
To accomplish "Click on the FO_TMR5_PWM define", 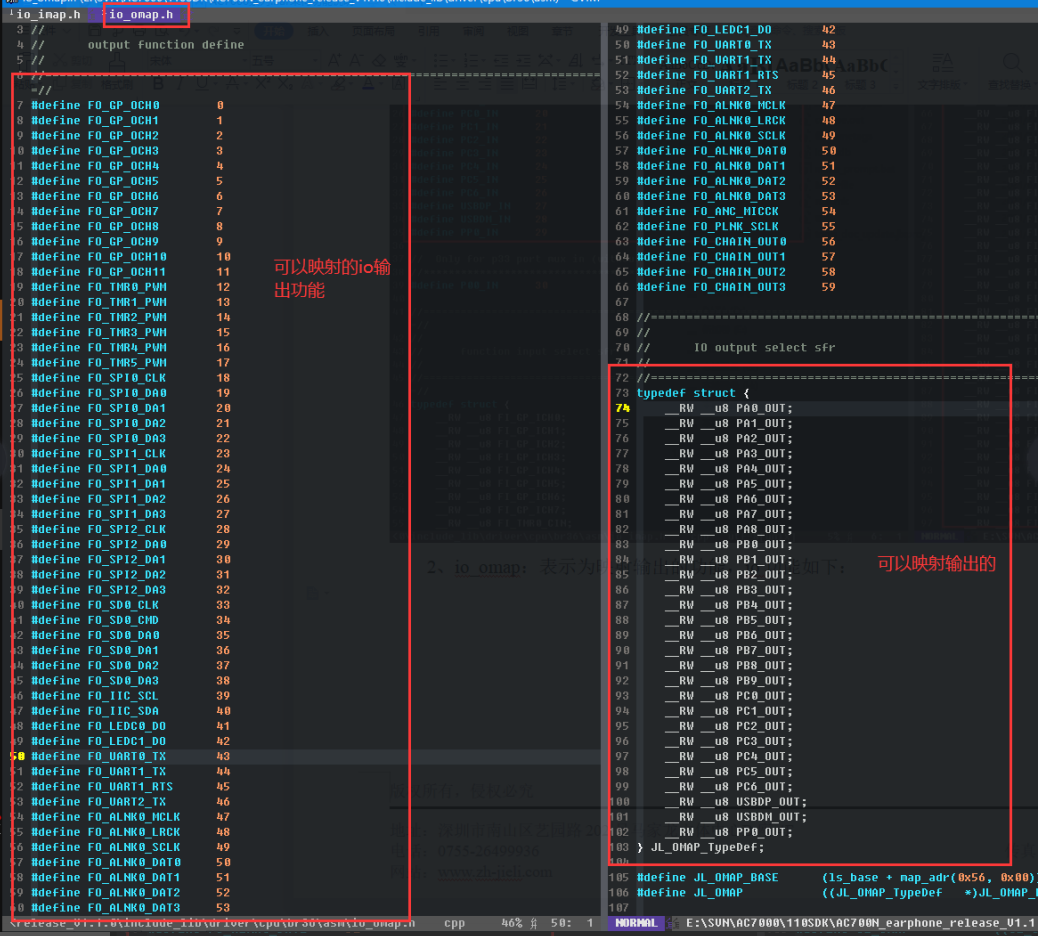I will (130, 362).
